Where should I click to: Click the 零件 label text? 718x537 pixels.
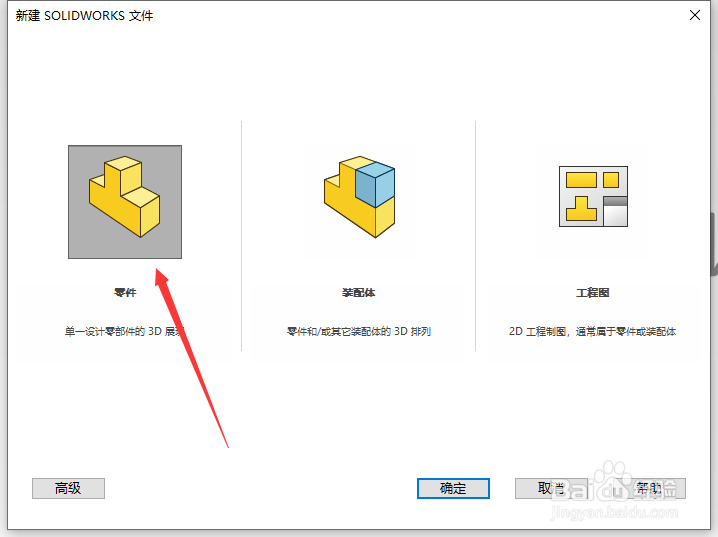pos(125,293)
